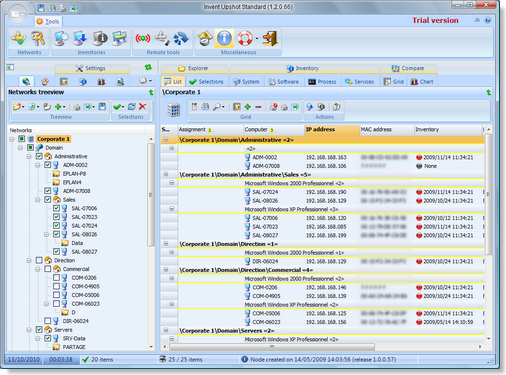Click the help question mark icon near Trial version

tap(488, 20)
